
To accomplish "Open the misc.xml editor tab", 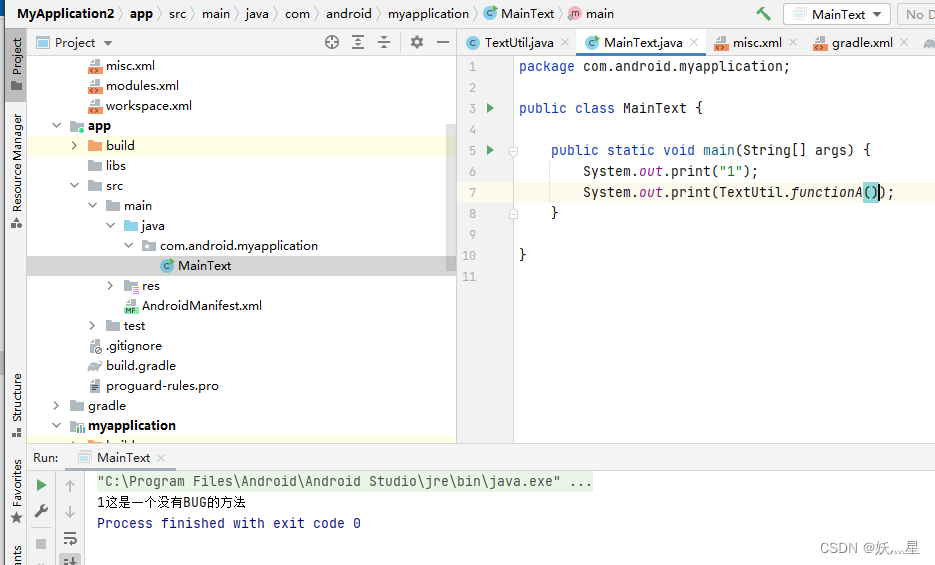I will point(757,42).
